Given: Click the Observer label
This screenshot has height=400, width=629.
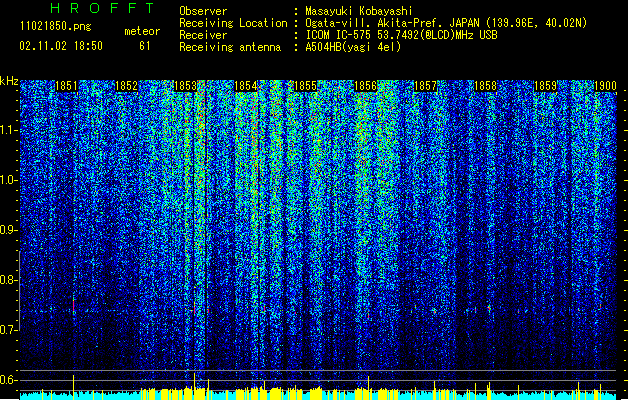Looking at the screenshot, I should point(203,11).
